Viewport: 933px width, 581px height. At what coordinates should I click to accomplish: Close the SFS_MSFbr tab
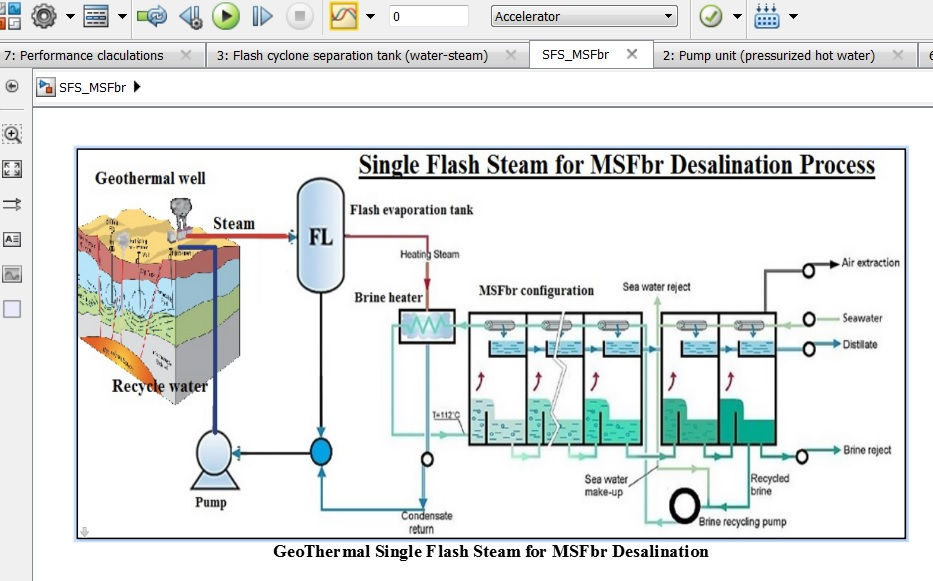[632, 54]
